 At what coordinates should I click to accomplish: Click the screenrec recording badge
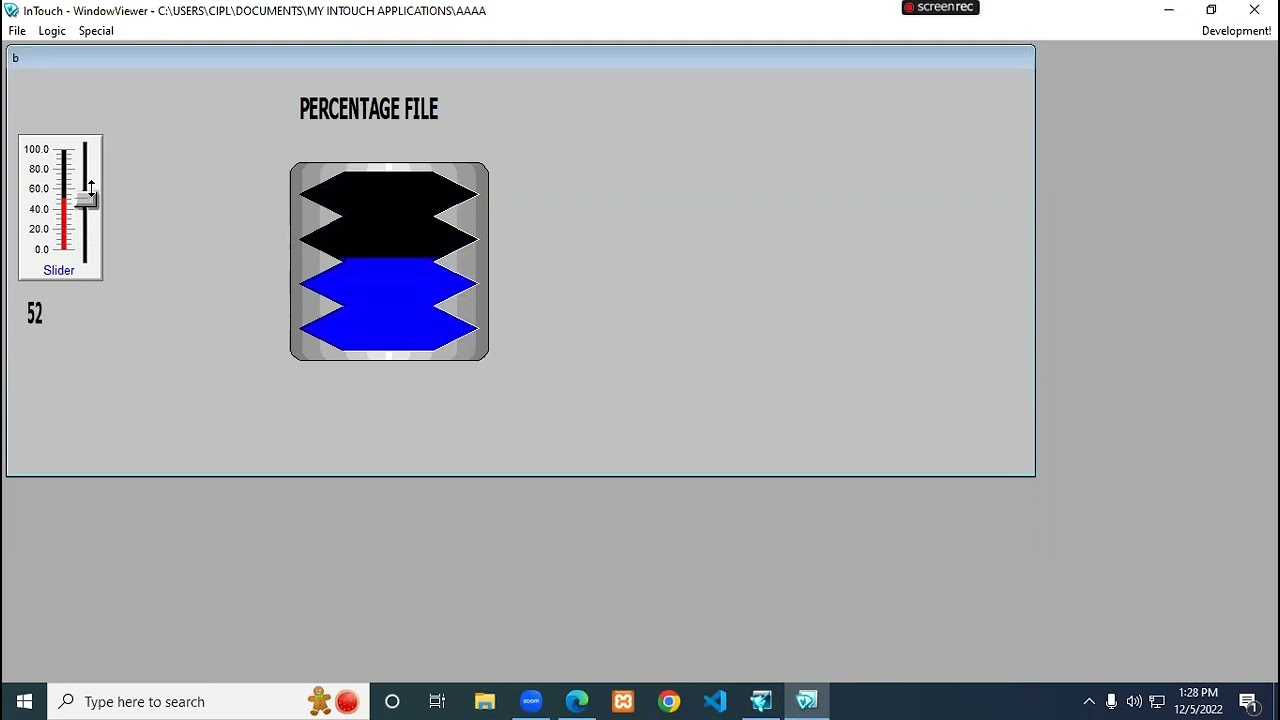click(x=940, y=7)
